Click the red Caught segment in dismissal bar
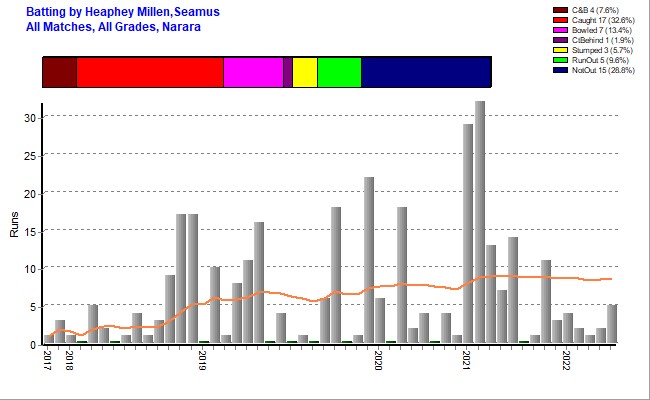 click(x=149, y=73)
